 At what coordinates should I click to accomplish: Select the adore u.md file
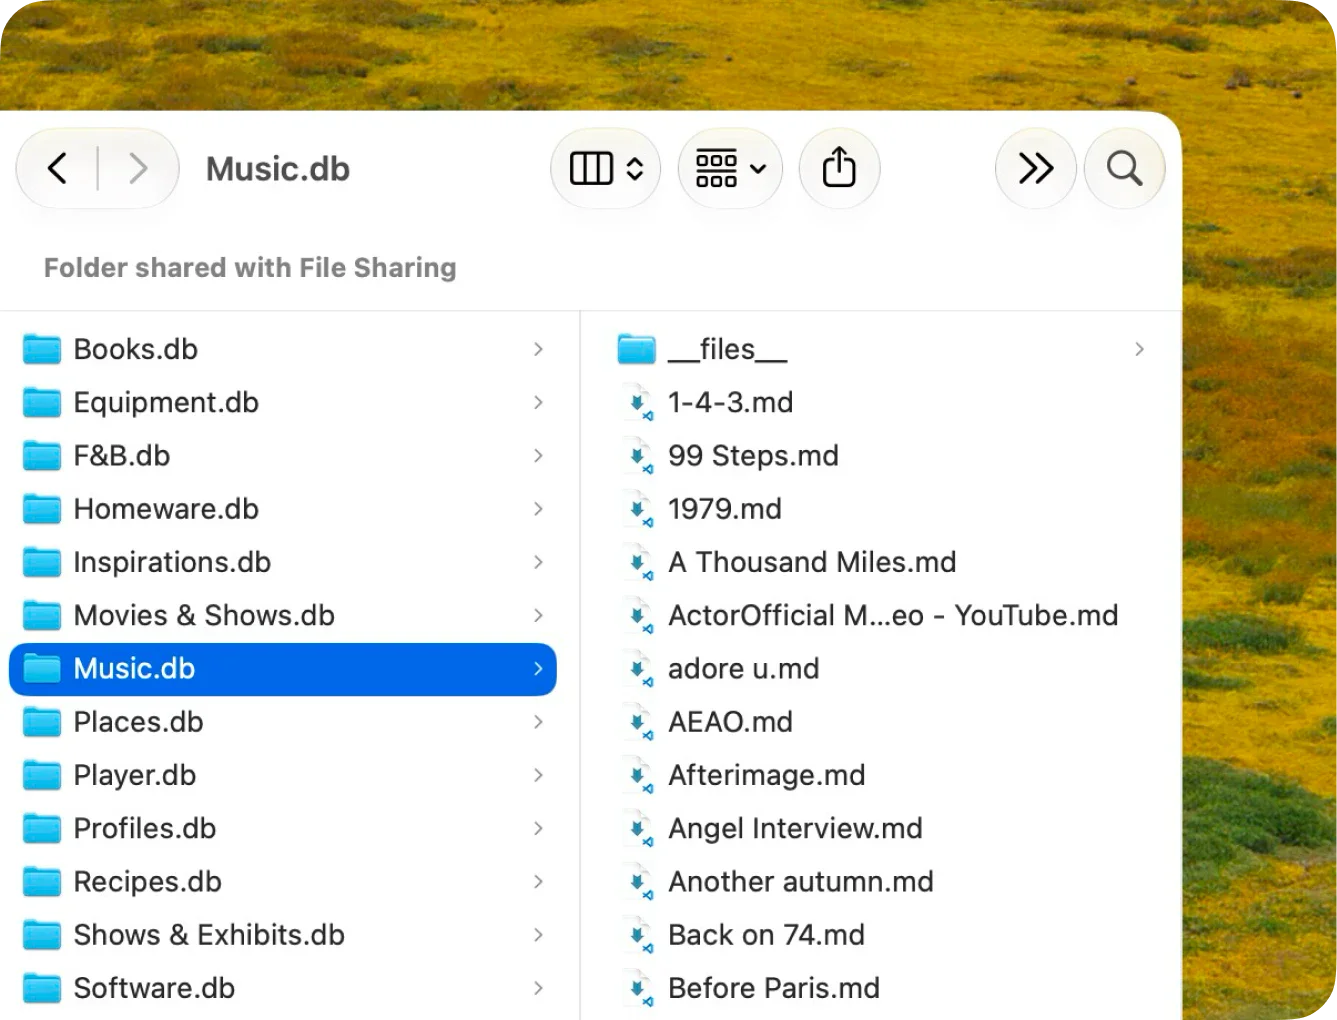tap(882, 669)
